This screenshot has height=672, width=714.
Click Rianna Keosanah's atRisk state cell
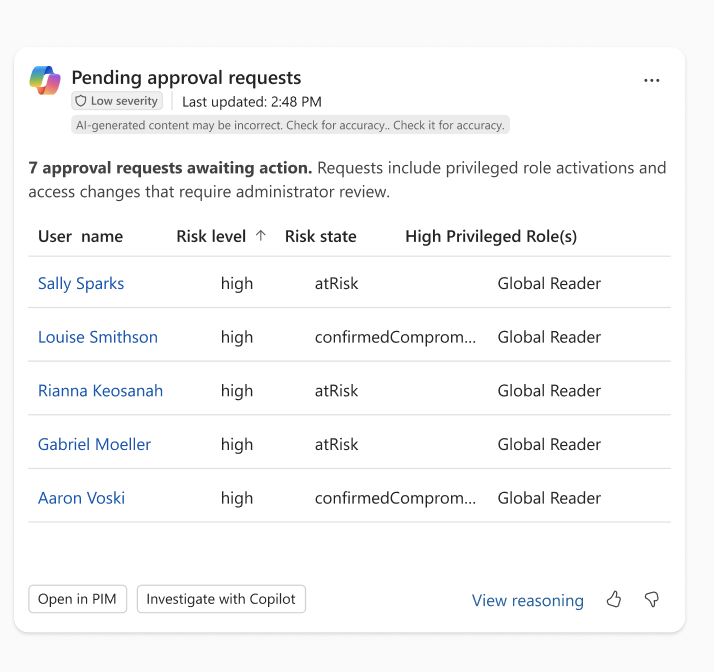point(337,391)
